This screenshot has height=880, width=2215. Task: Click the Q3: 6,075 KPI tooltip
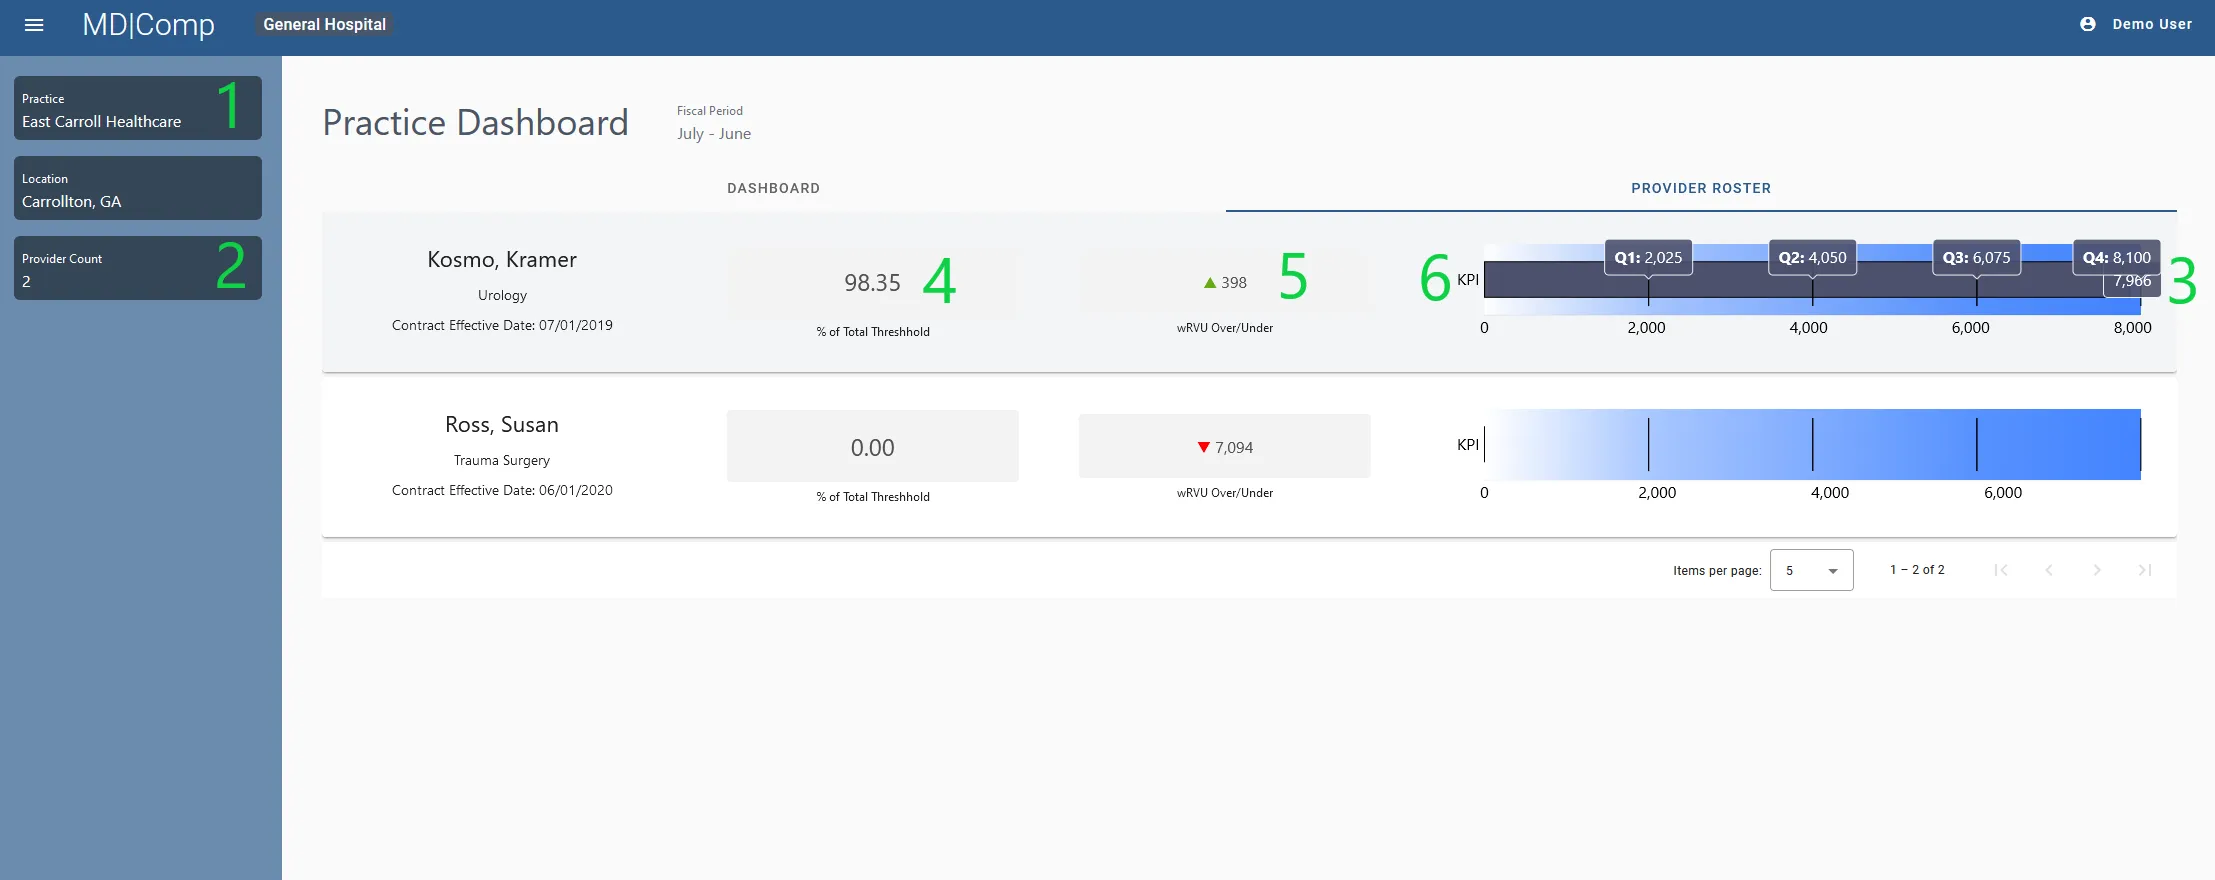click(x=1976, y=258)
